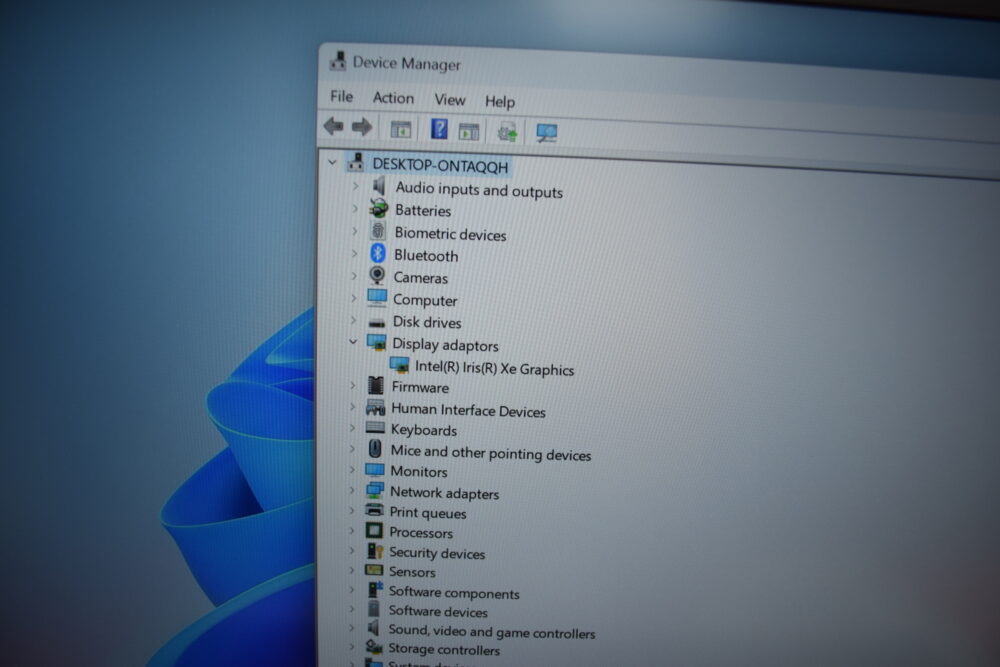Click the keyboard icon beside Keyboards
Screen dimensions: 1000x667
point(375,428)
